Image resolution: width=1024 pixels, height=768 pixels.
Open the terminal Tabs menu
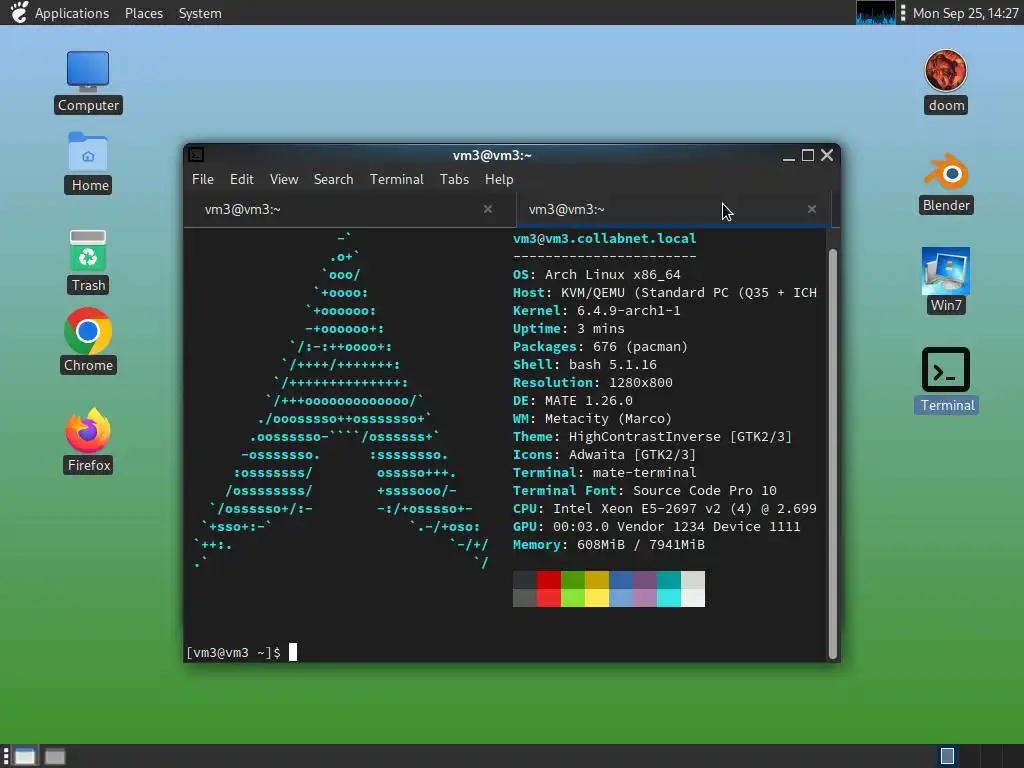[x=454, y=179]
